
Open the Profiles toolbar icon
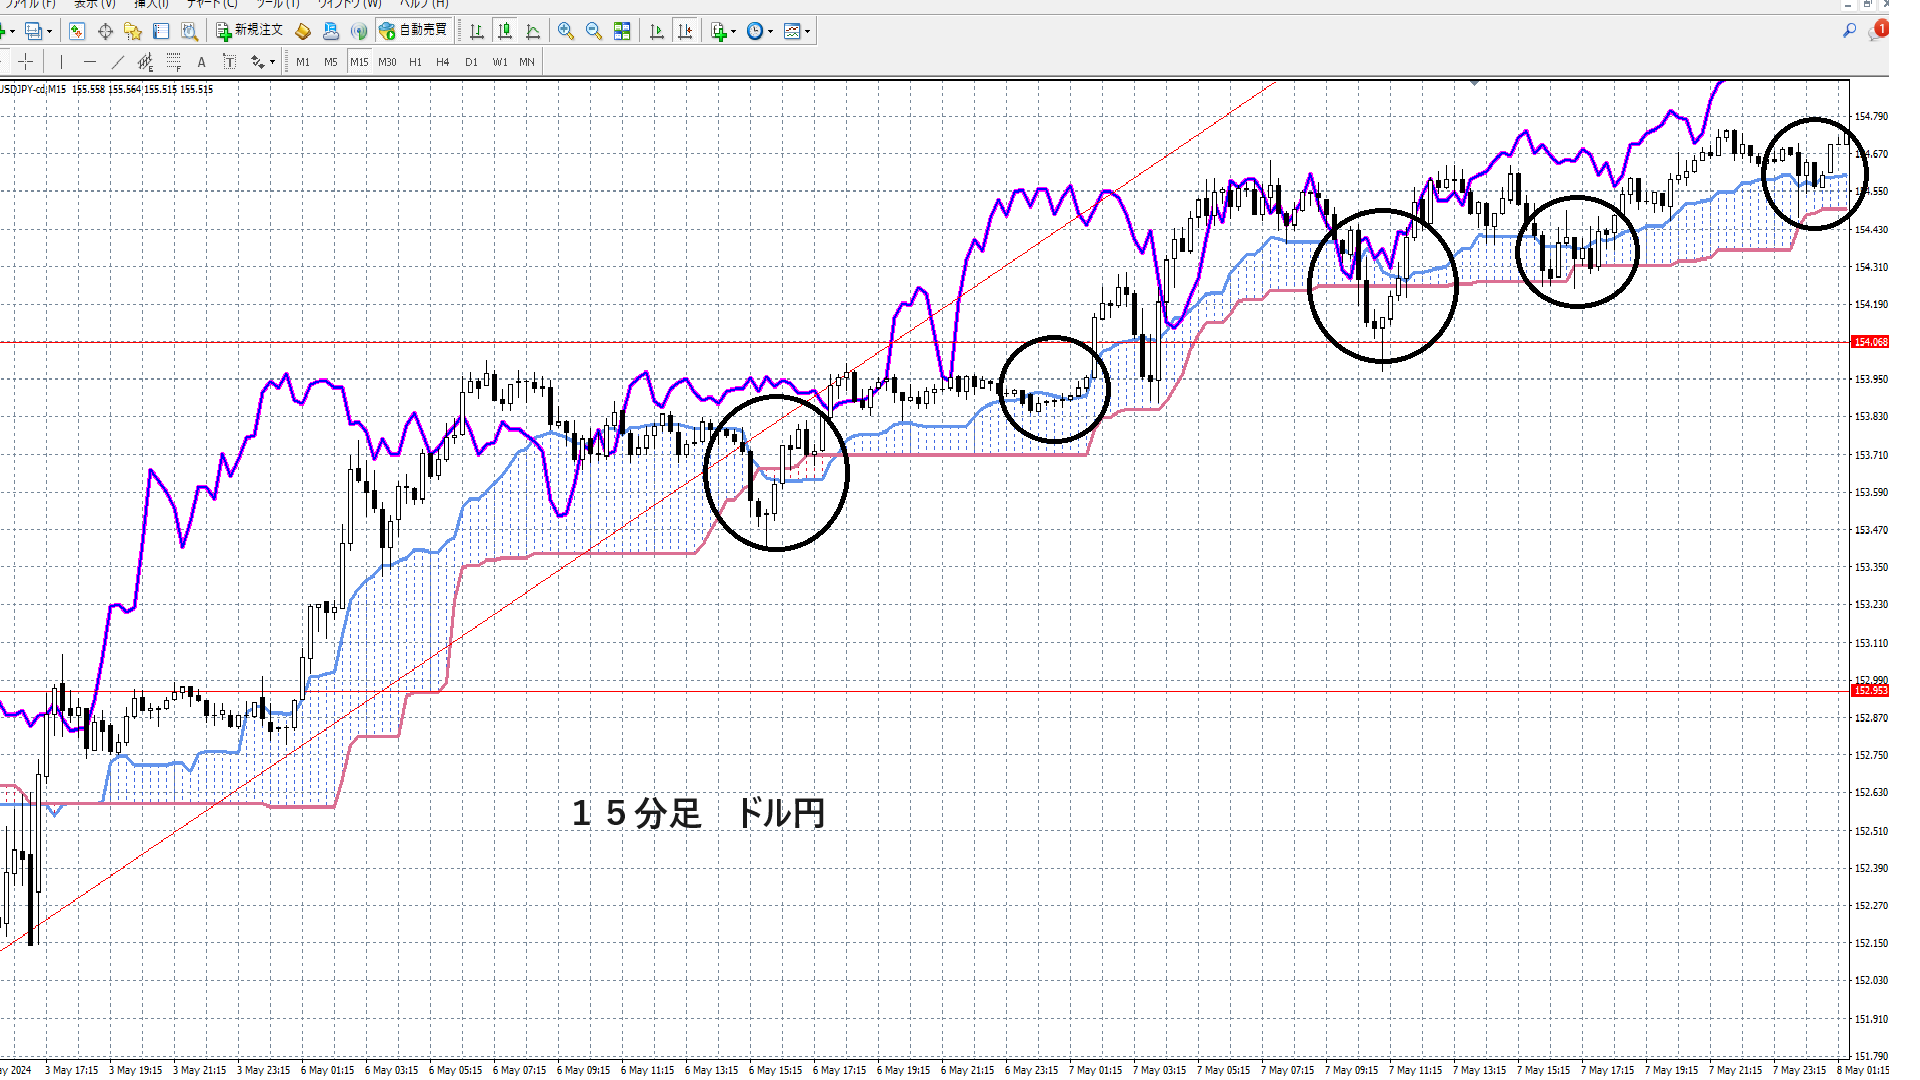point(35,31)
